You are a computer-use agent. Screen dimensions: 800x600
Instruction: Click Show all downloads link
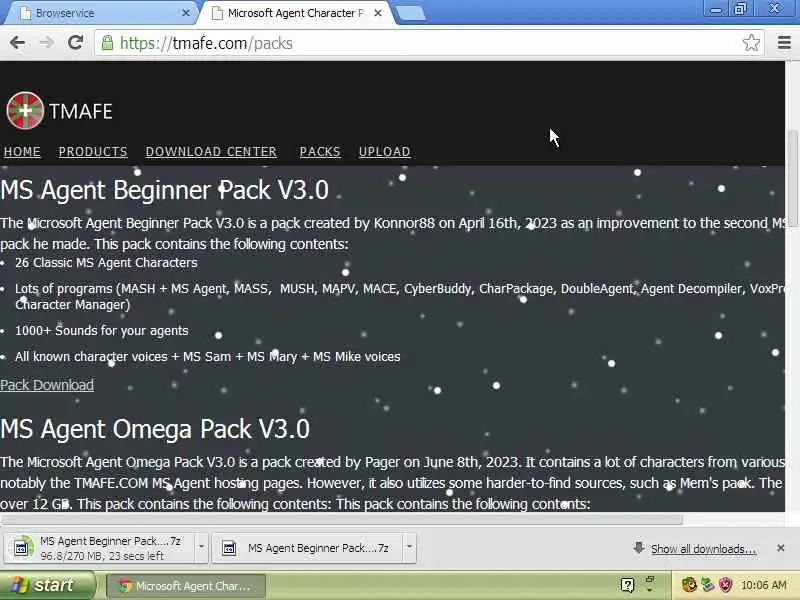pos(703,549)
